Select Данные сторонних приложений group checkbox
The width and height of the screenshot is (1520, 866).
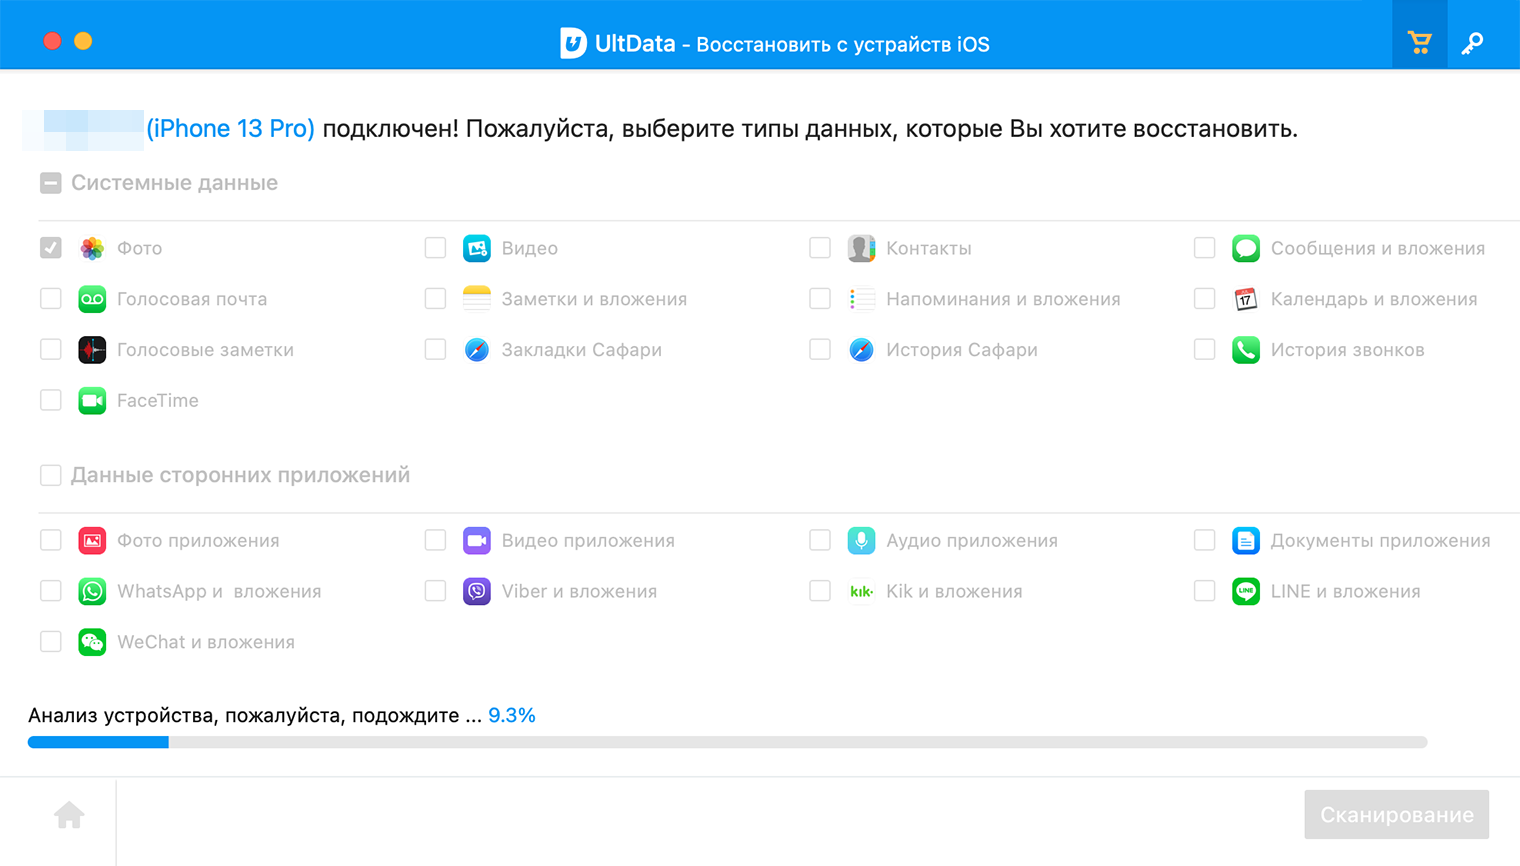51,475
